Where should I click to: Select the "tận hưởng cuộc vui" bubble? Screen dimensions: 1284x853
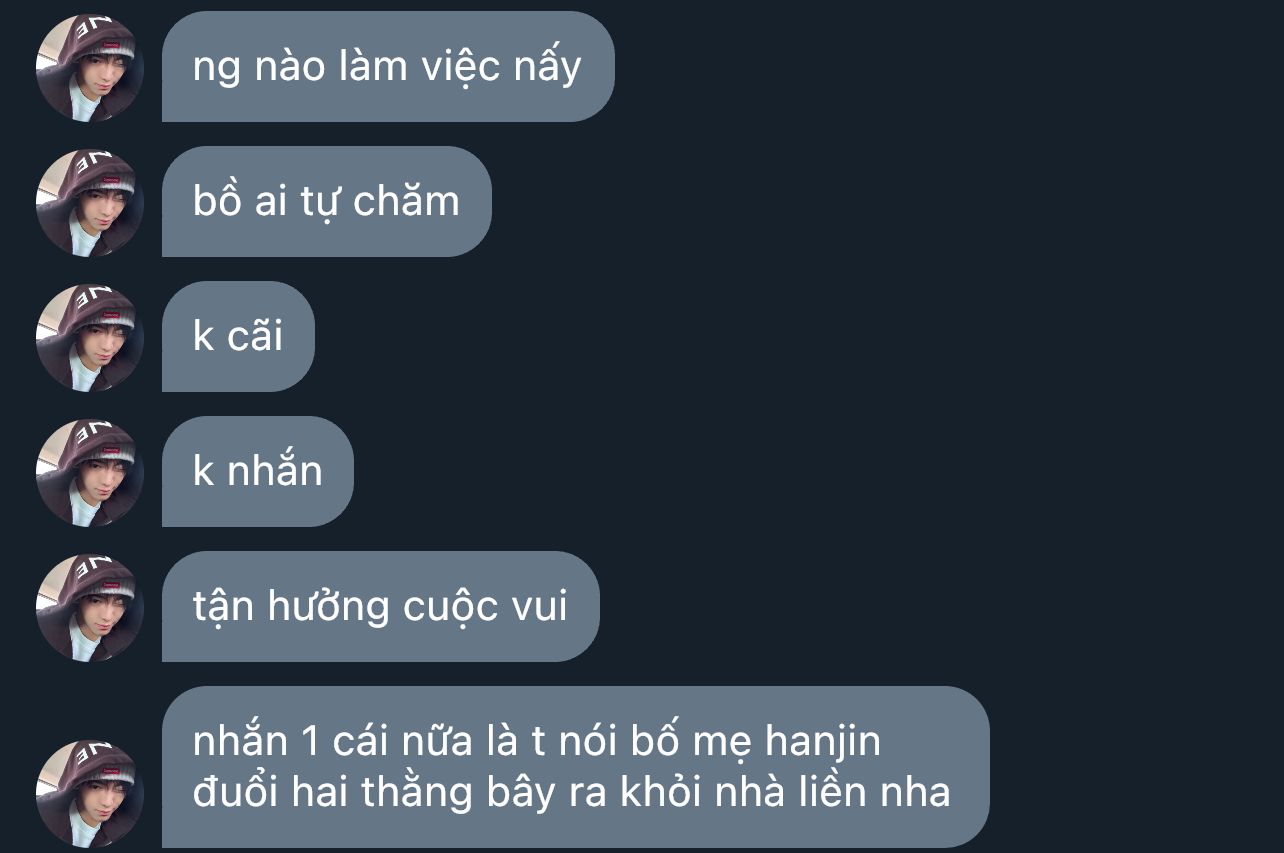pos(381,607)
